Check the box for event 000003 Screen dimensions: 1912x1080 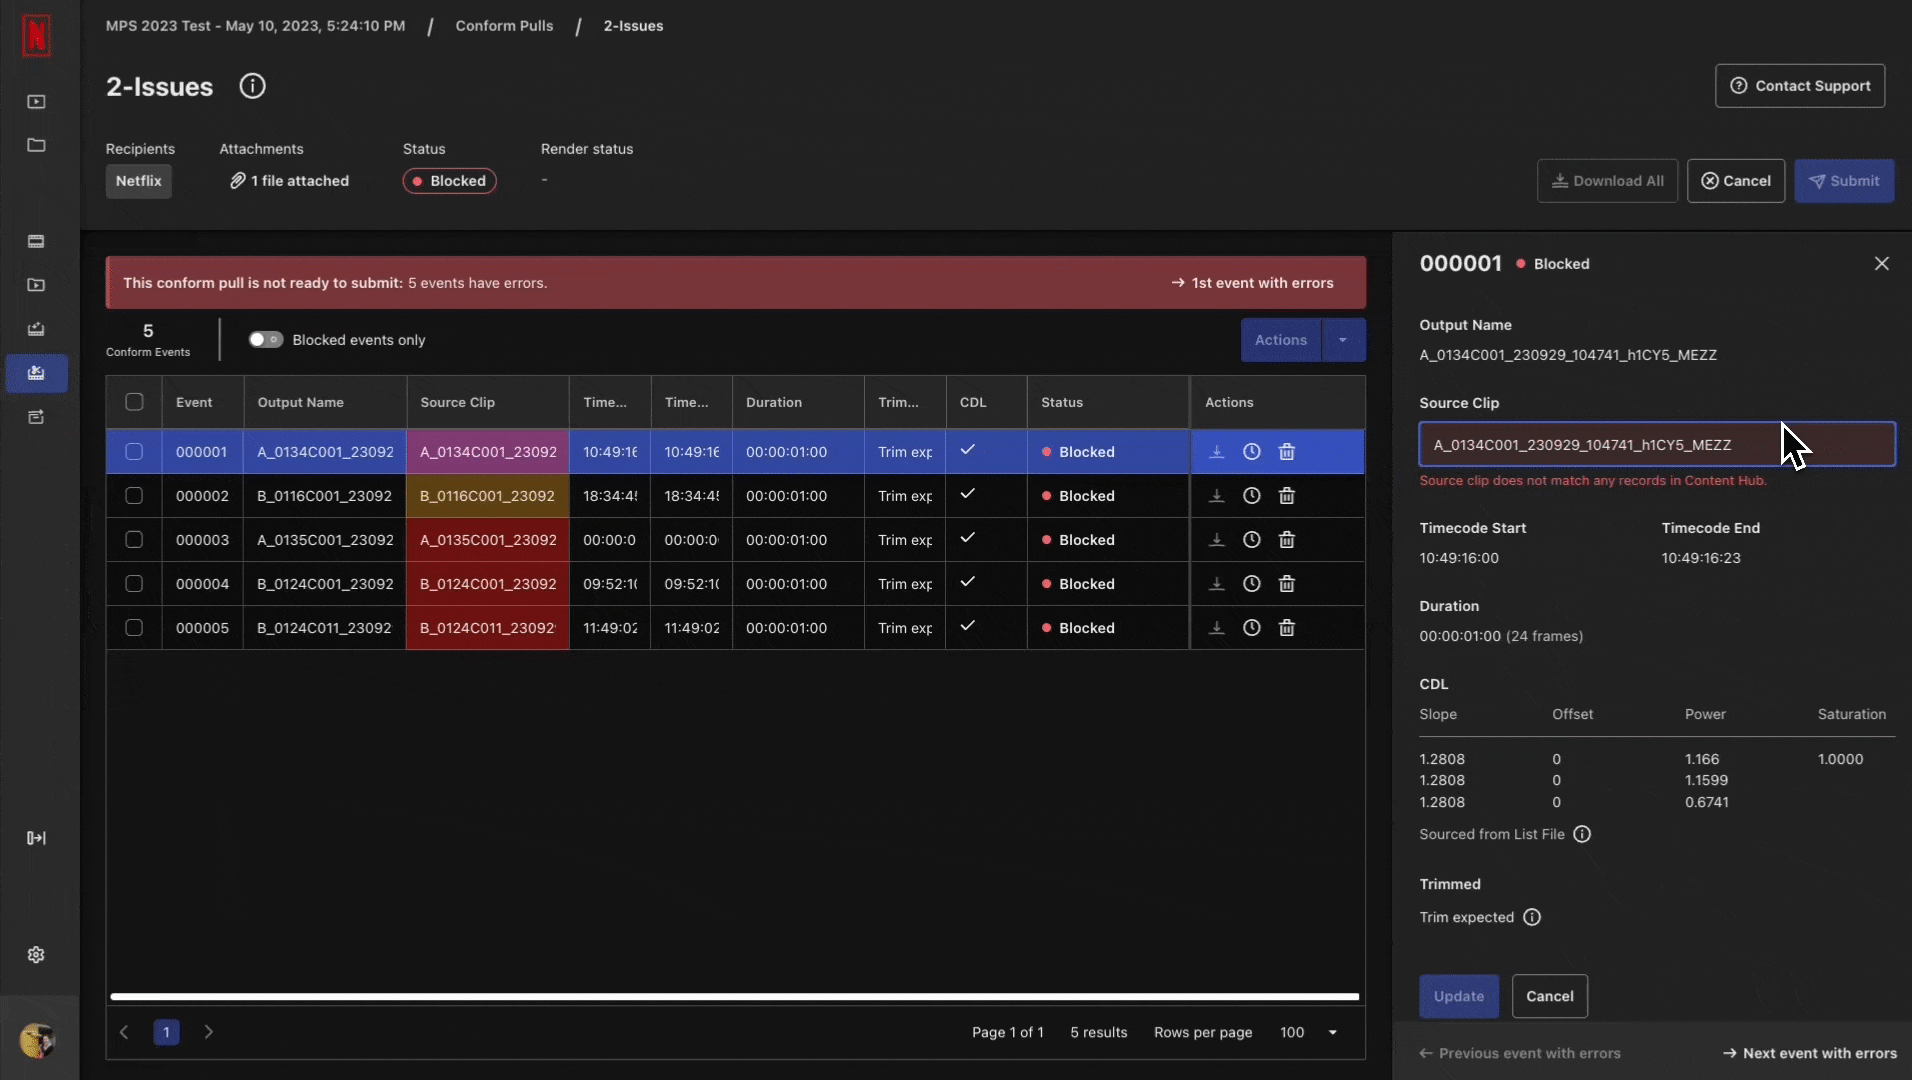pyautogui.click(x=134, y=540)
